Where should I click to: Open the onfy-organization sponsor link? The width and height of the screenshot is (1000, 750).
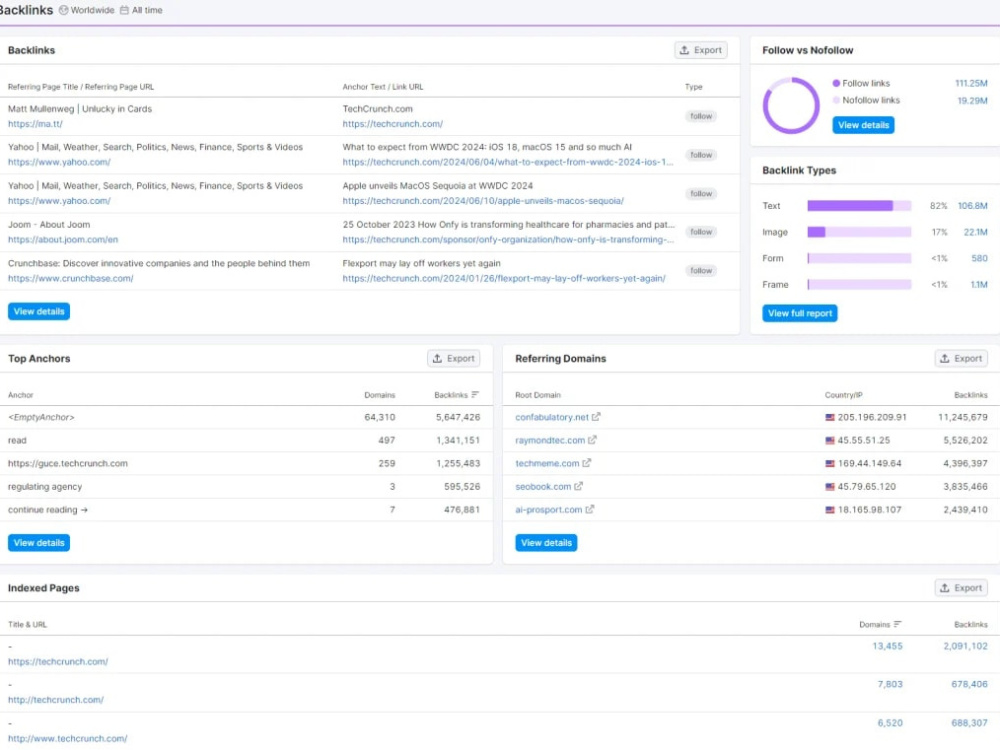coord(508,240)
